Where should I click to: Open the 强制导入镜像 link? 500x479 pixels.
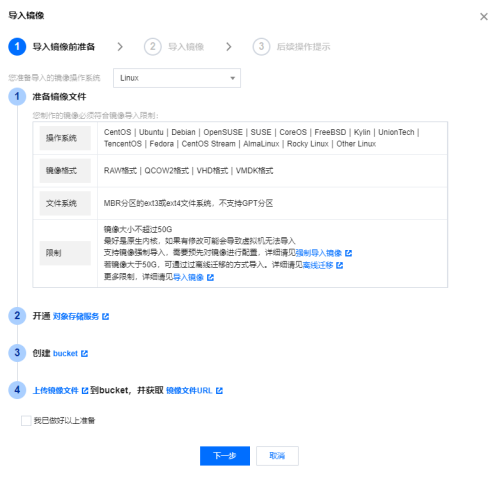pos(319,253)
